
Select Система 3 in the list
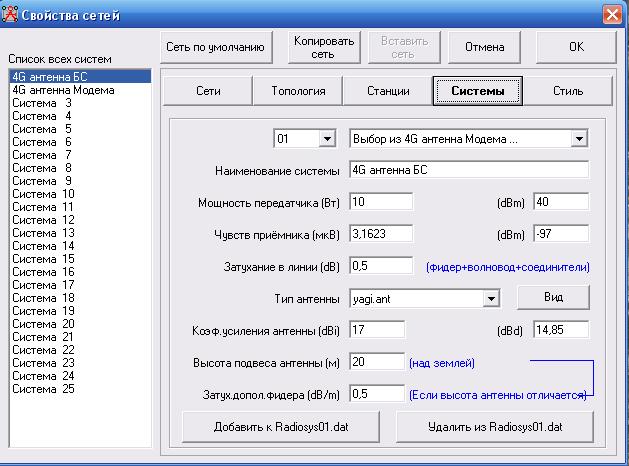(80, 103)
